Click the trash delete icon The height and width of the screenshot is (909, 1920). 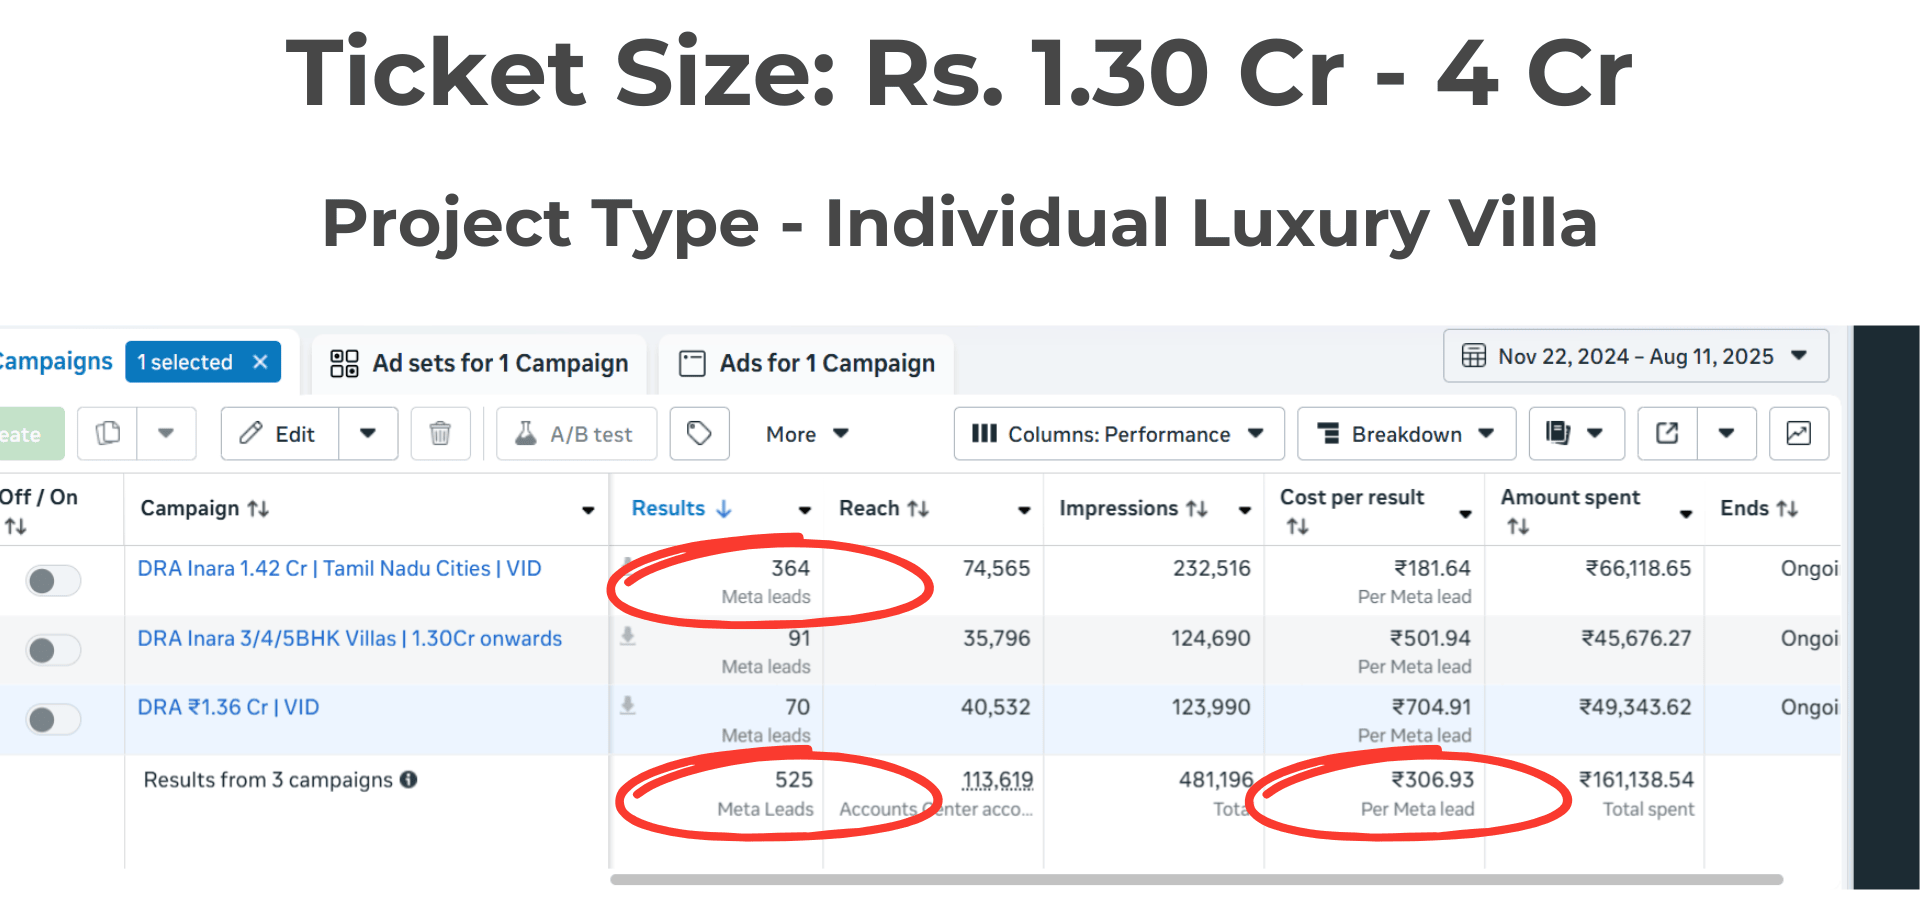[440, 434]
